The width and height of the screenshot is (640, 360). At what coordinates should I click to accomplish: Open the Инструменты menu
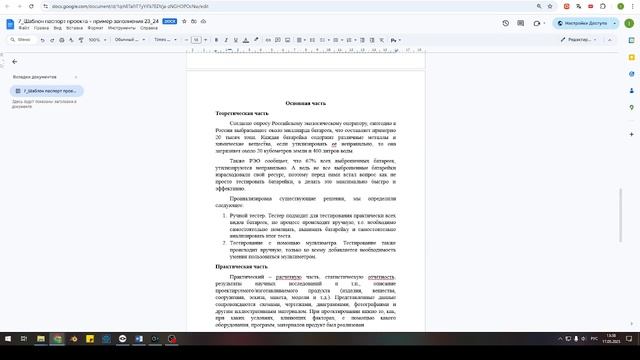[122, 28]
